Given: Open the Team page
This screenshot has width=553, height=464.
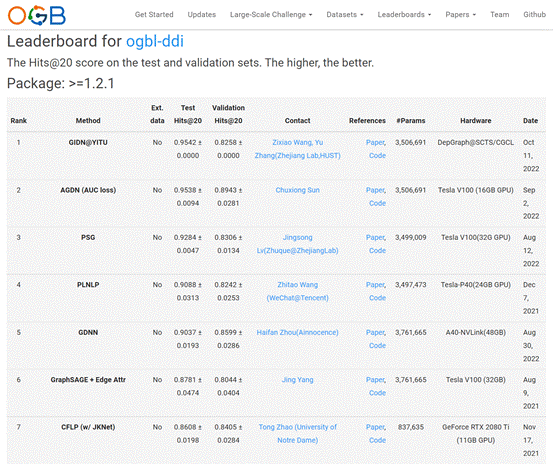Looking at the screenshot, I should [x=500, y=15].
